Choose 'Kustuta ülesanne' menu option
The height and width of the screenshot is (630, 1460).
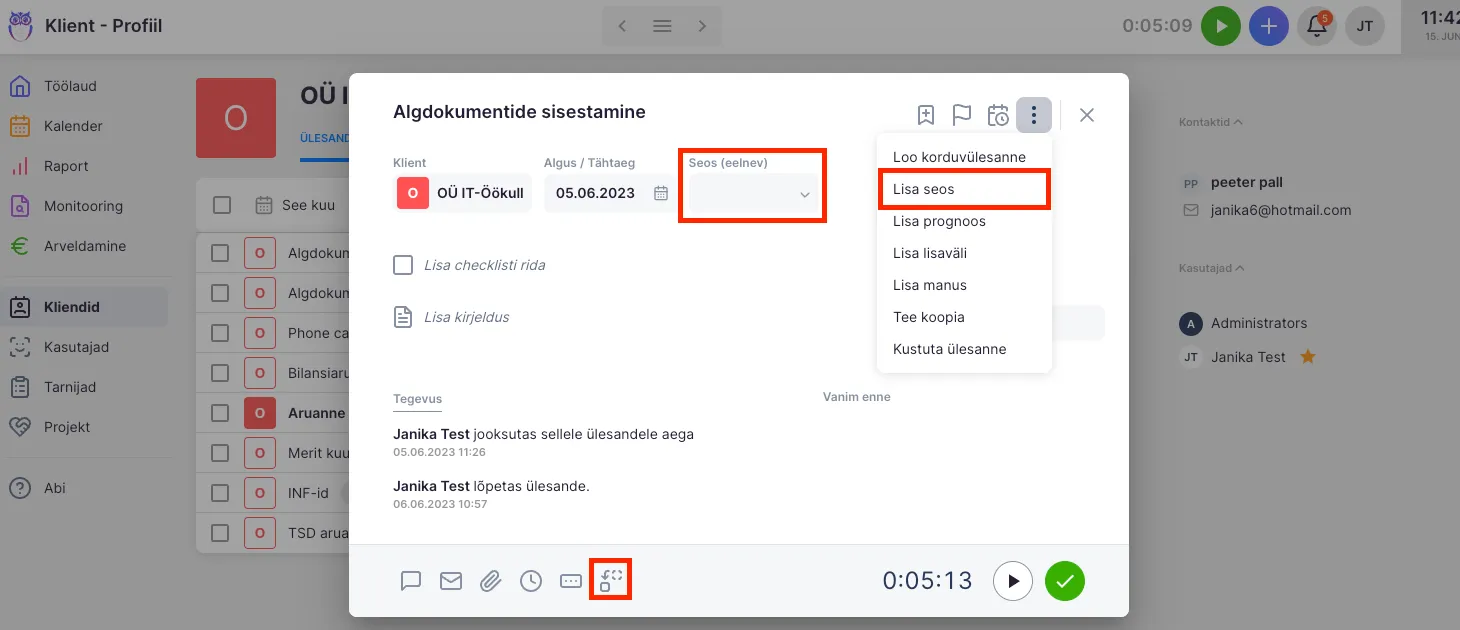pos(949,349)
